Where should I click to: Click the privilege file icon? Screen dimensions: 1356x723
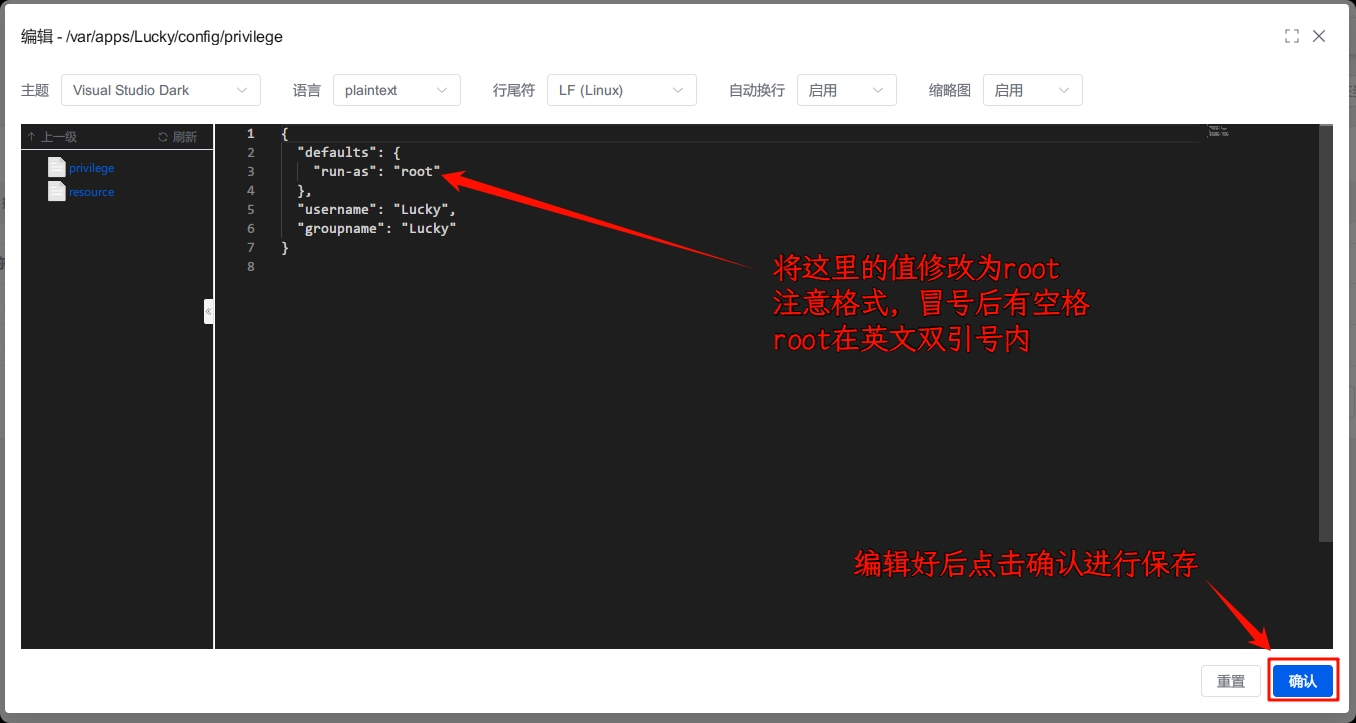coord(57,167)
